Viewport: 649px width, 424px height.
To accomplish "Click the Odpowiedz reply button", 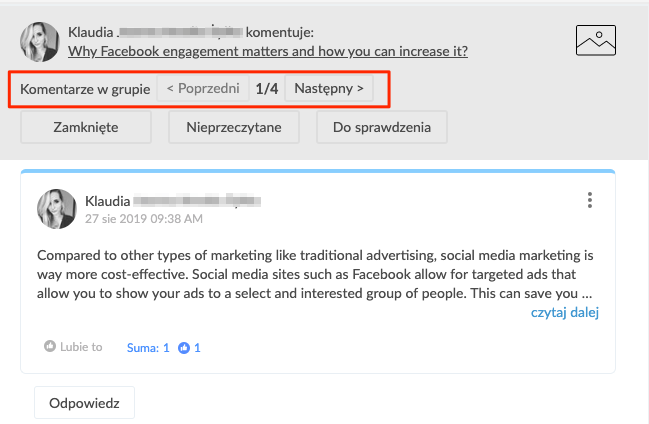I will (x=84, y=402).
